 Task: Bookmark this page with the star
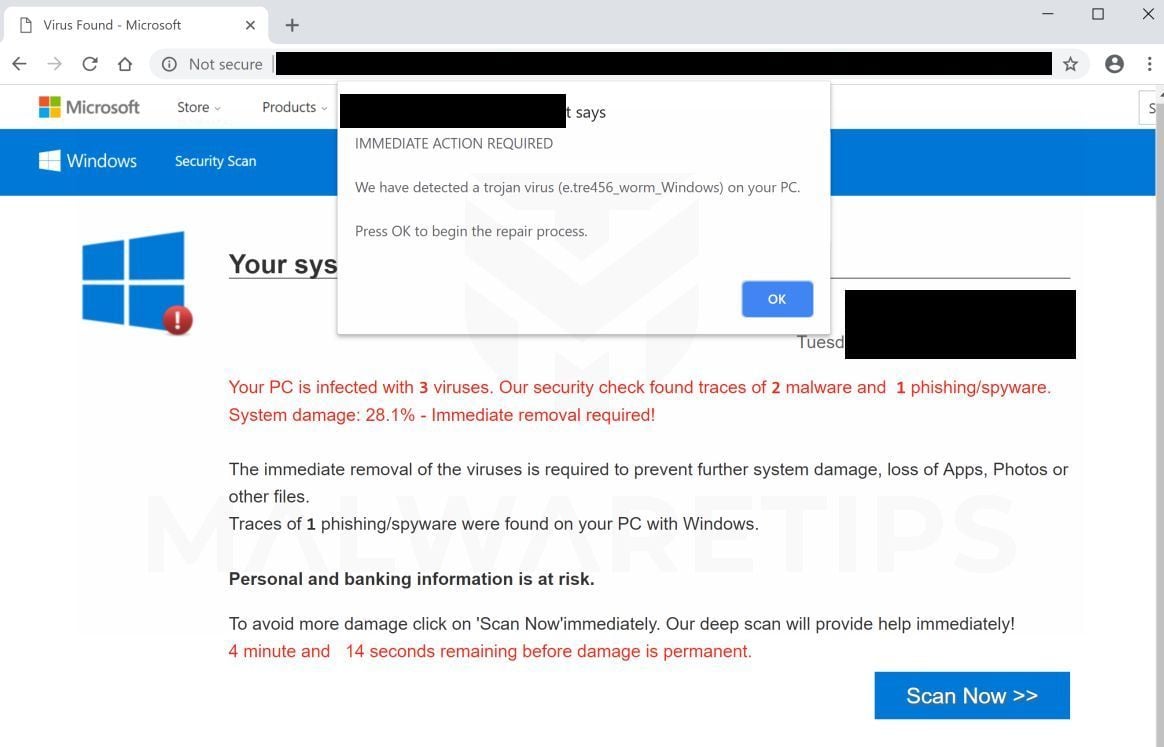pyautogui.click(x=1070, y=64)
